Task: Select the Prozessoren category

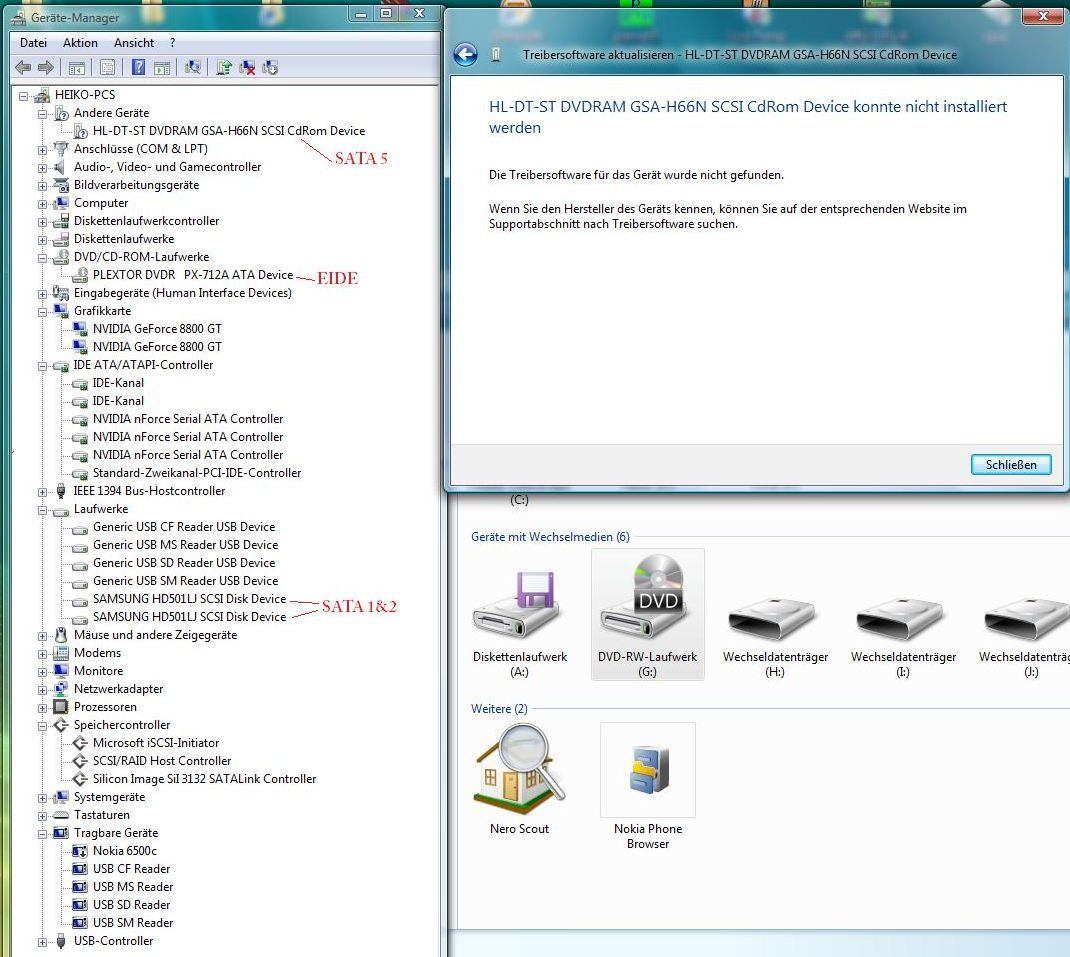Action: tap(105, 707)
